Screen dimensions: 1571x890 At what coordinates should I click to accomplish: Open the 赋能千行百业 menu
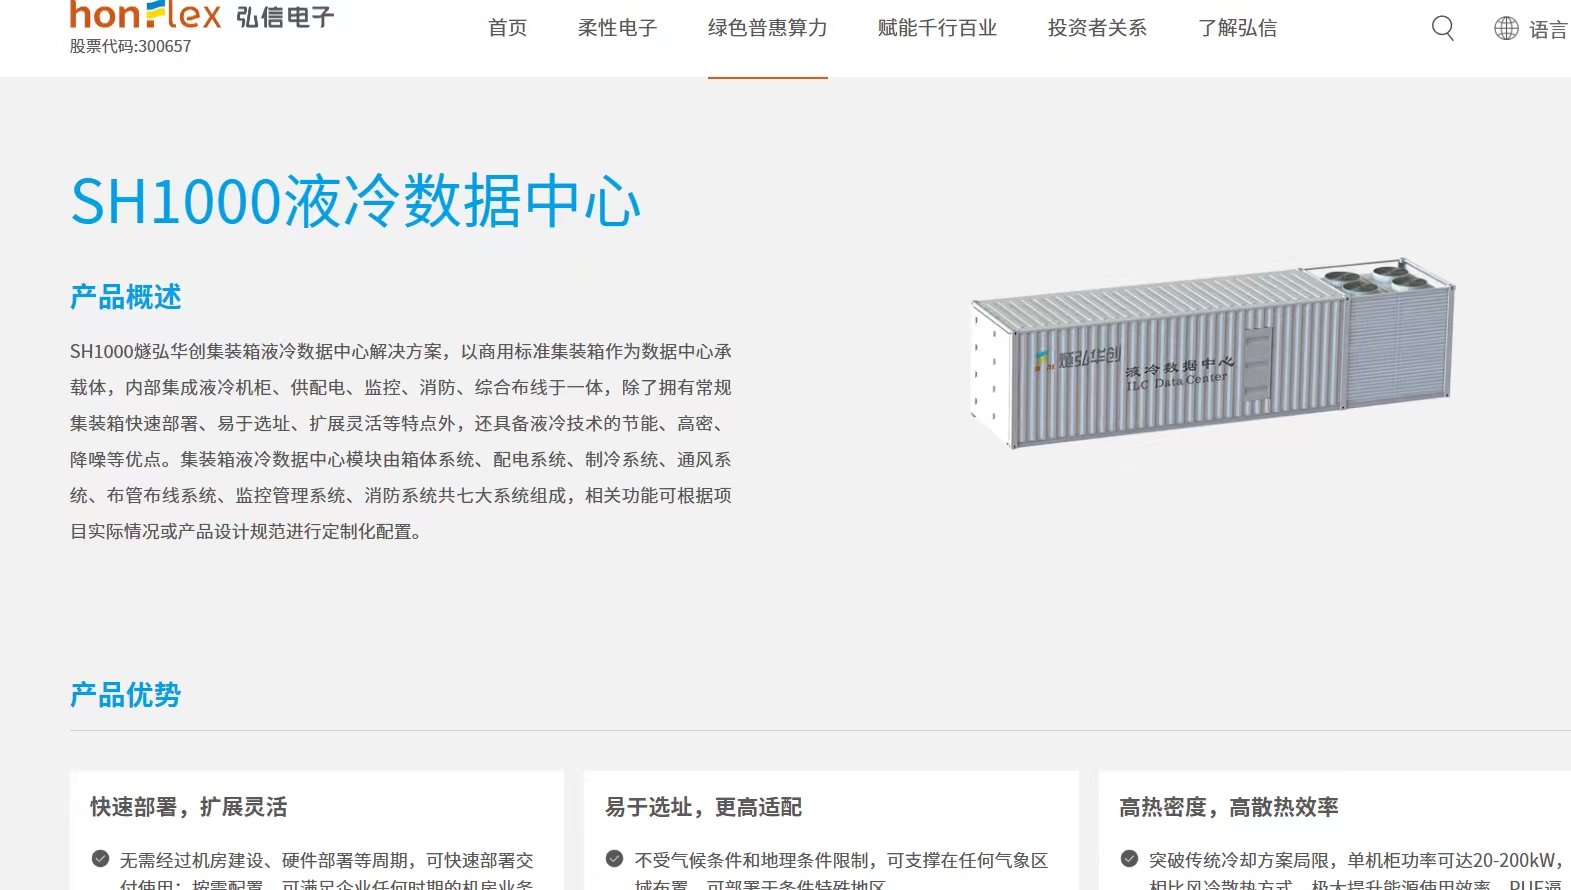tap(938, 28)
